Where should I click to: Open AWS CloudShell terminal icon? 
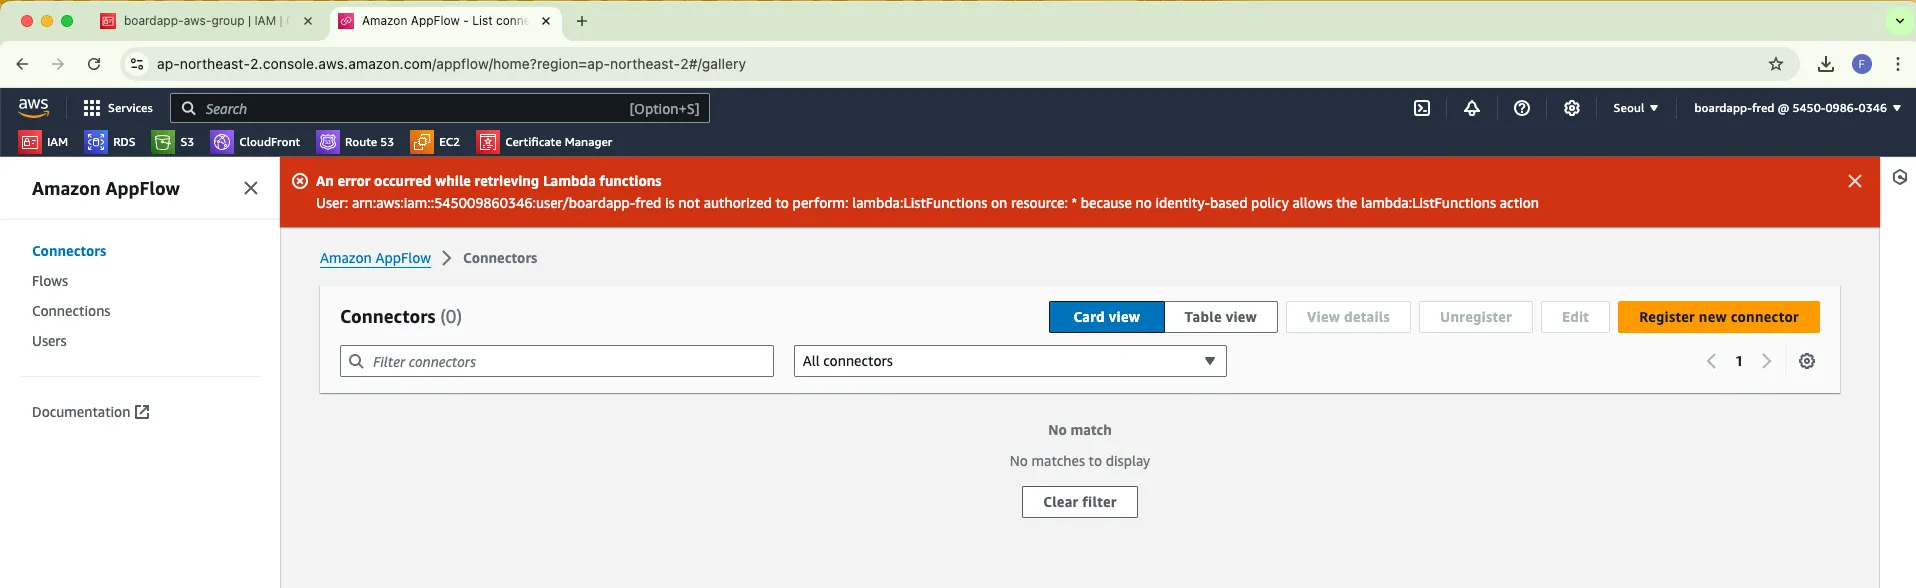click(1422, 108)
